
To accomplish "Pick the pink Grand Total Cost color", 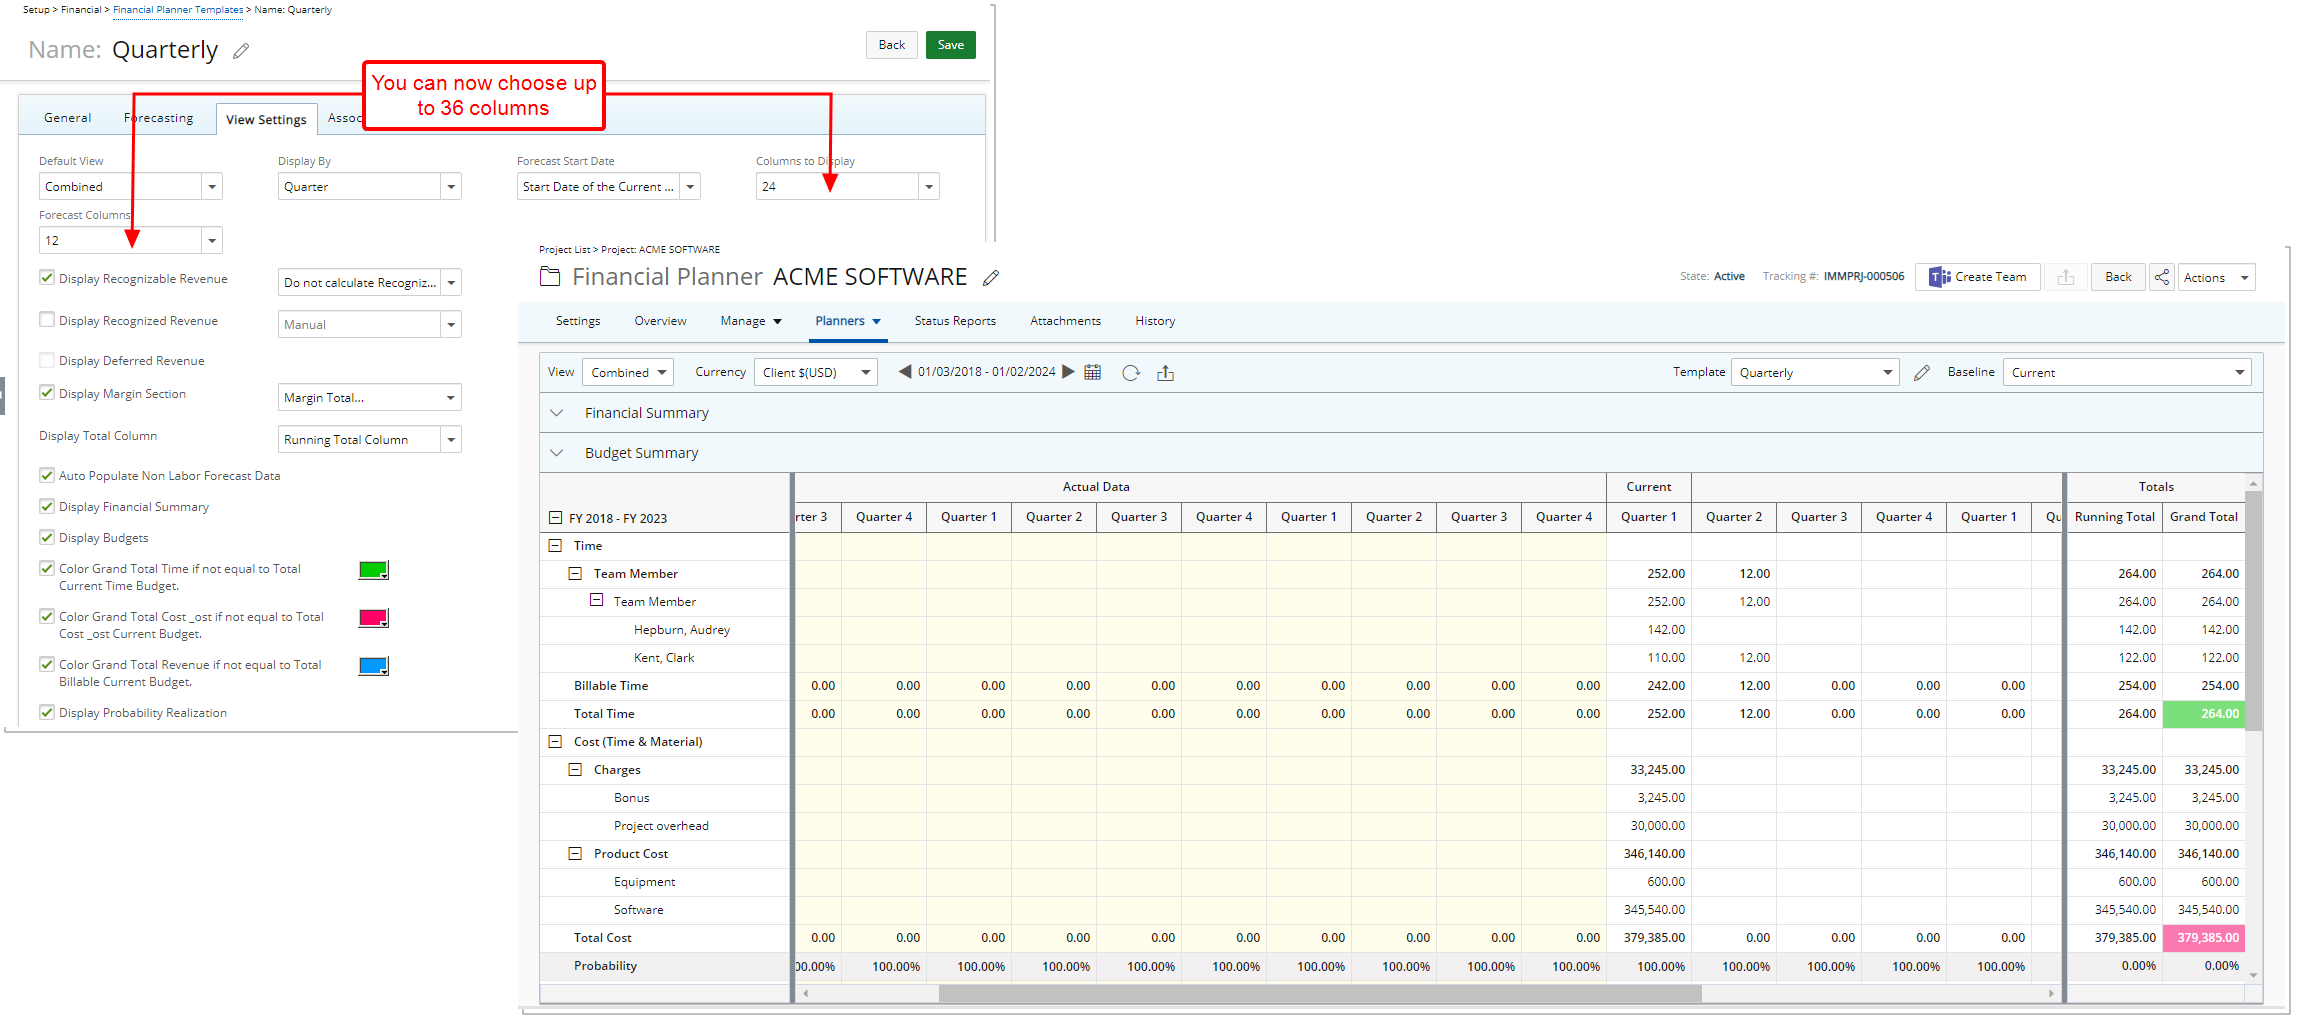I will [x=373, y=618].
